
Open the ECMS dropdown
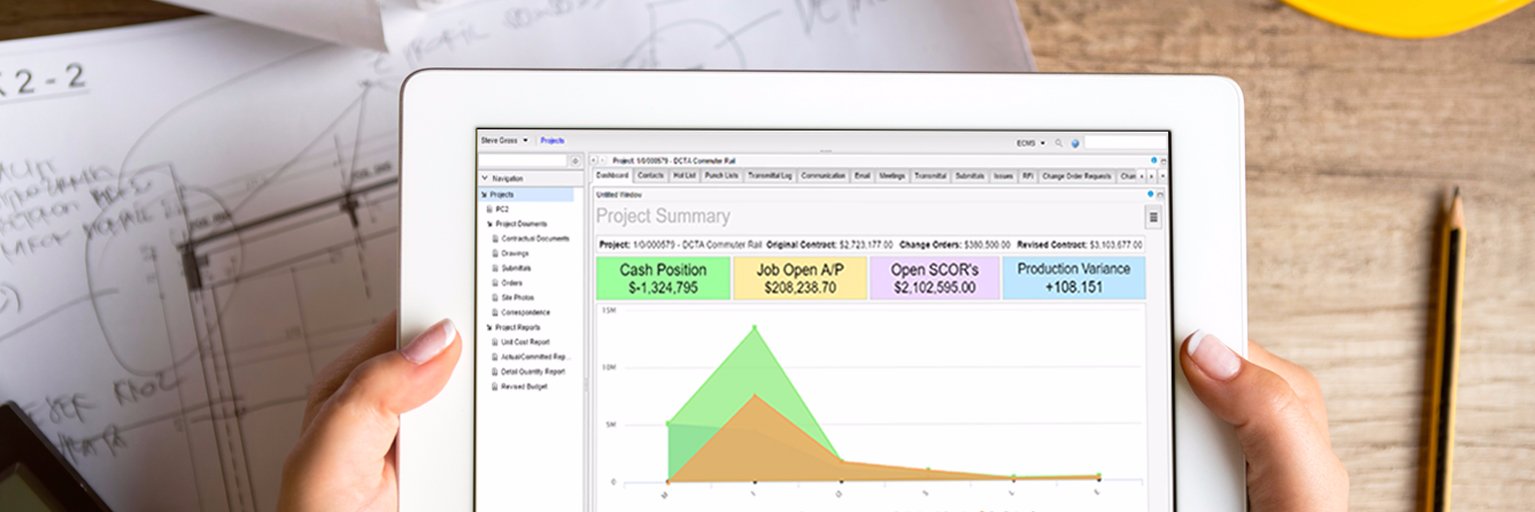(1031, 143)
